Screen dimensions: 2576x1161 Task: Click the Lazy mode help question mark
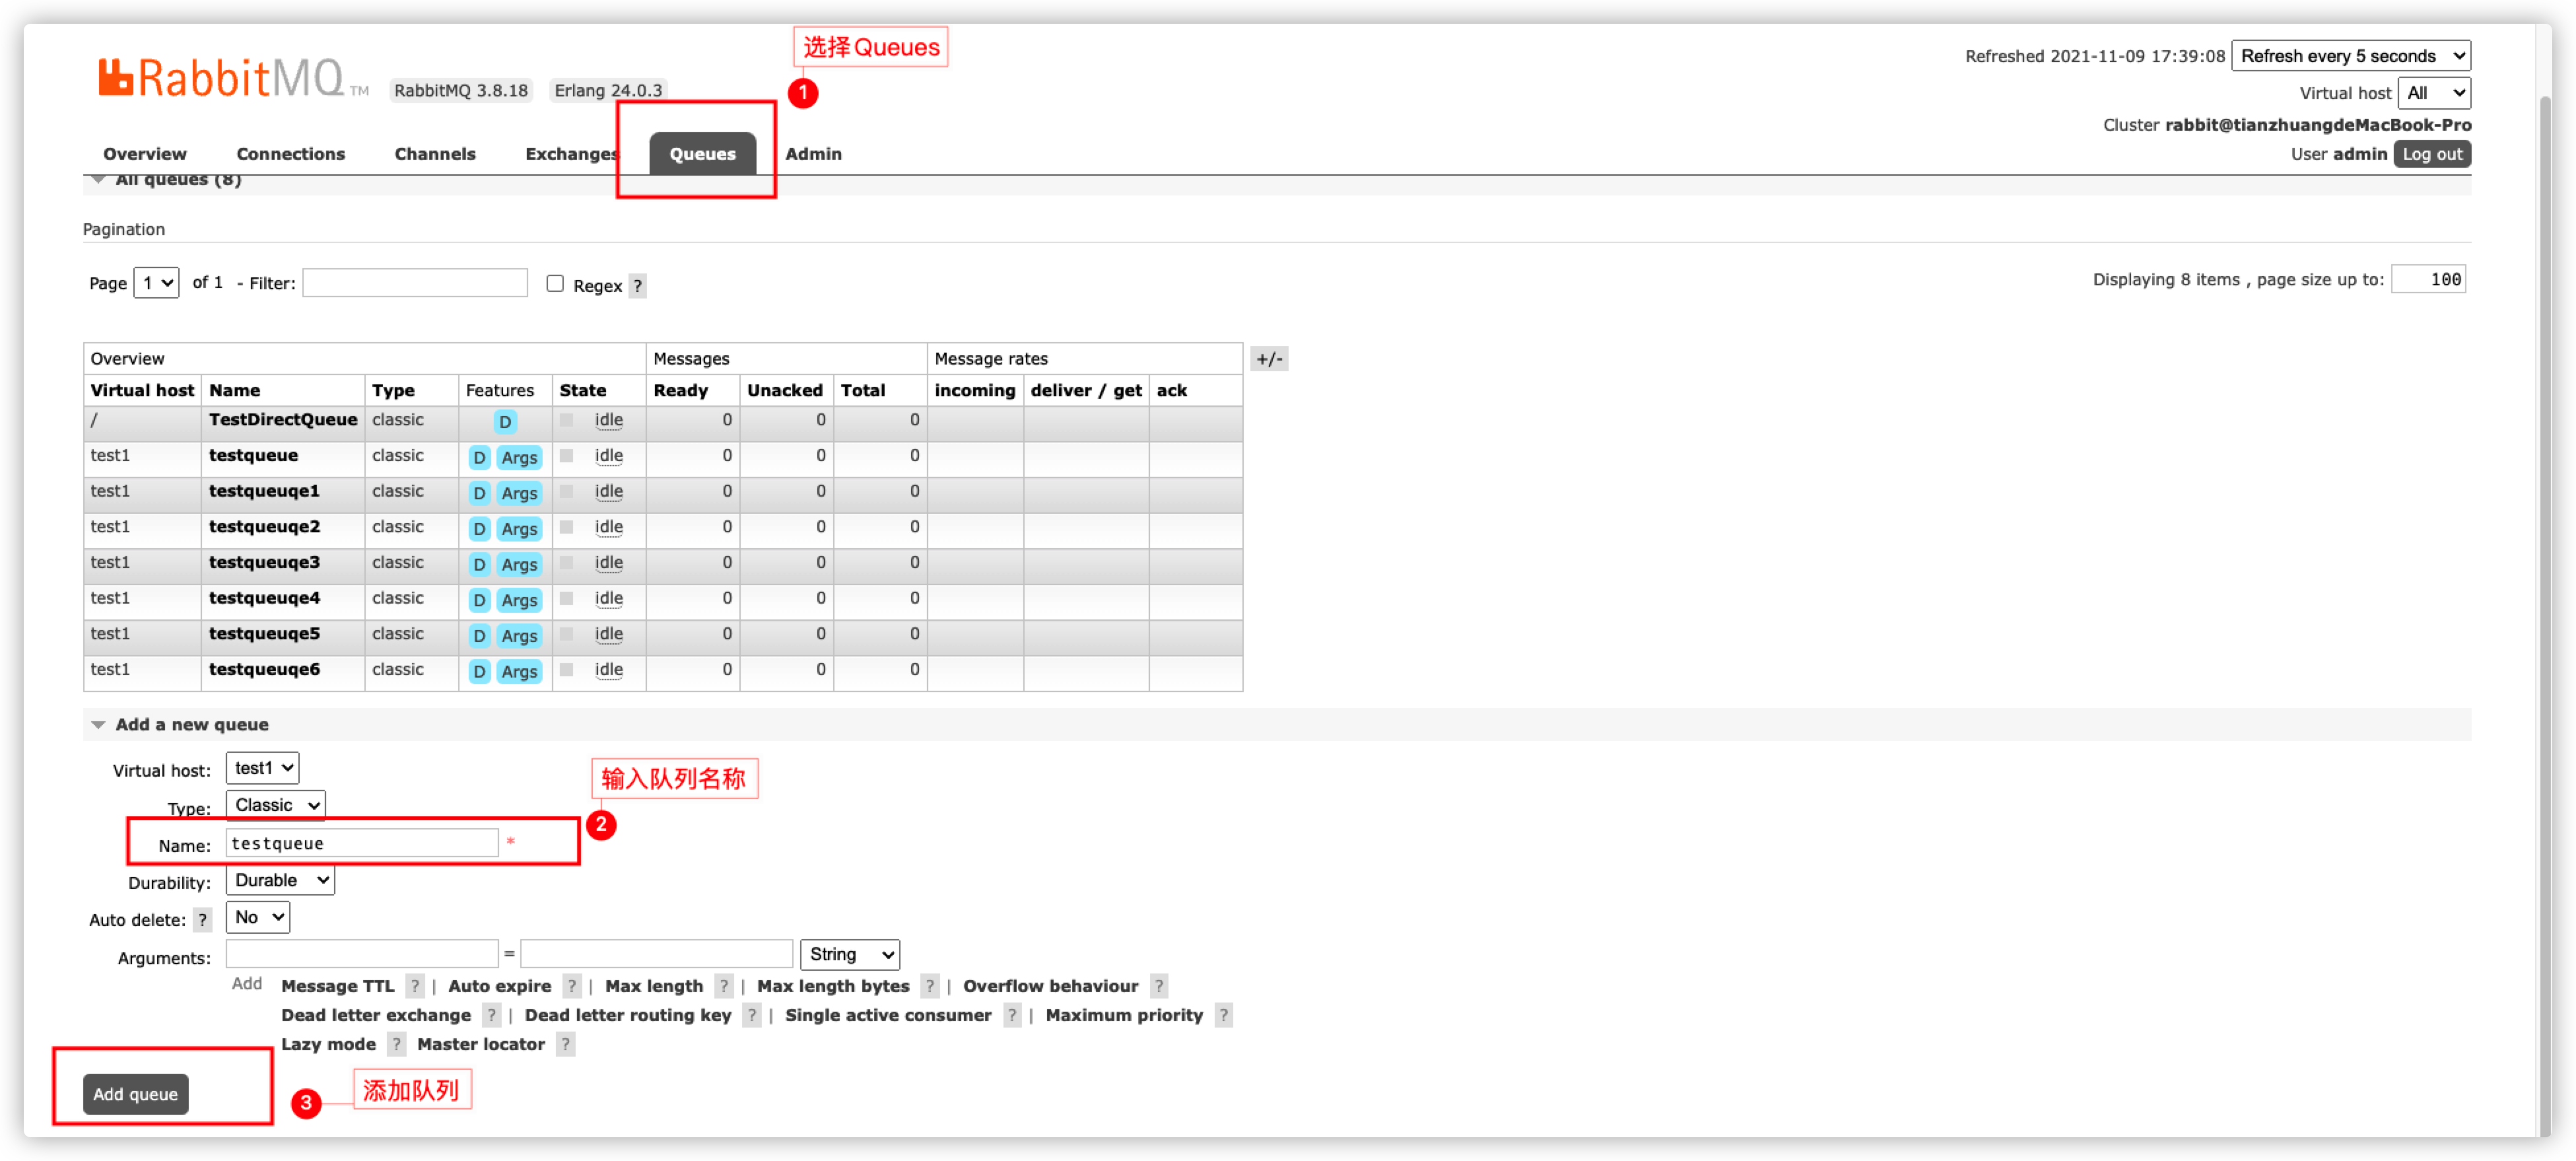397,1044
